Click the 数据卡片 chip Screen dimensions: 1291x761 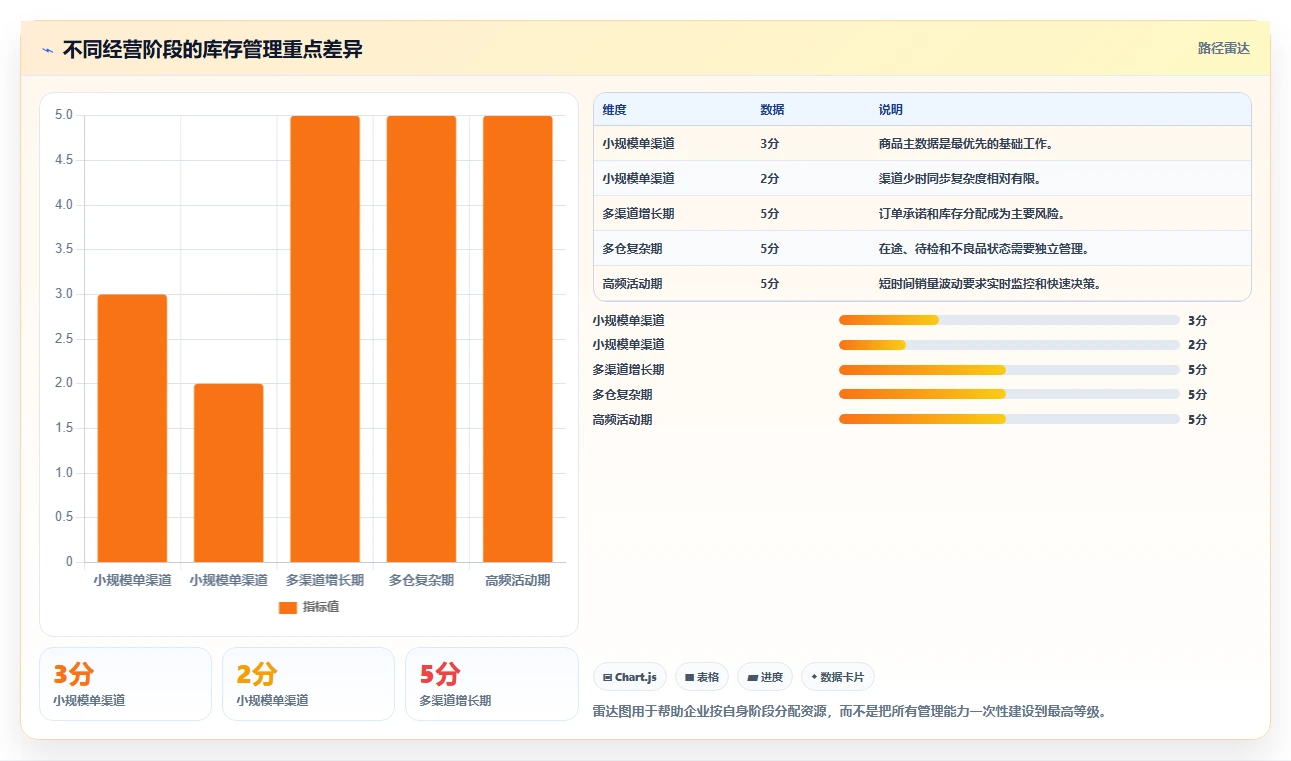(x=838, y=677)
